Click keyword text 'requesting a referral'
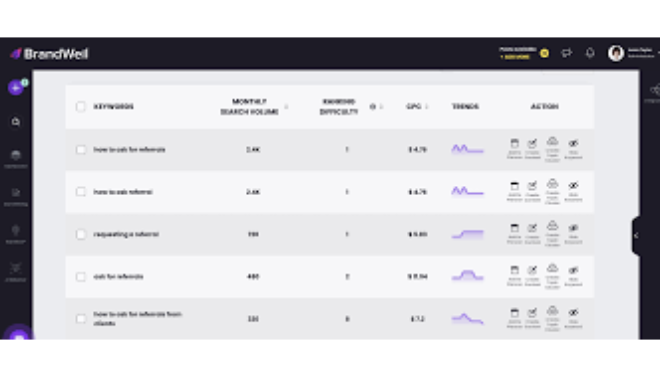660x377 pixels. [x=126, y=234]
